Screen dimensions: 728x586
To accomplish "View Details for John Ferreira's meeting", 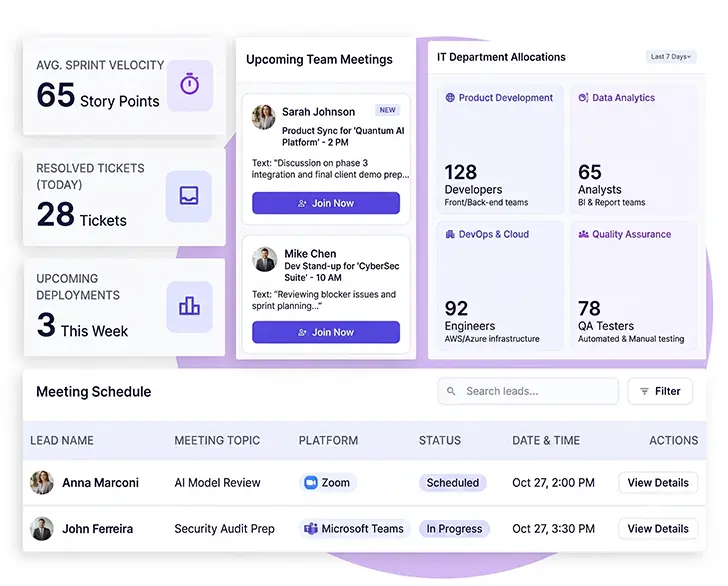I will (658, 528).
